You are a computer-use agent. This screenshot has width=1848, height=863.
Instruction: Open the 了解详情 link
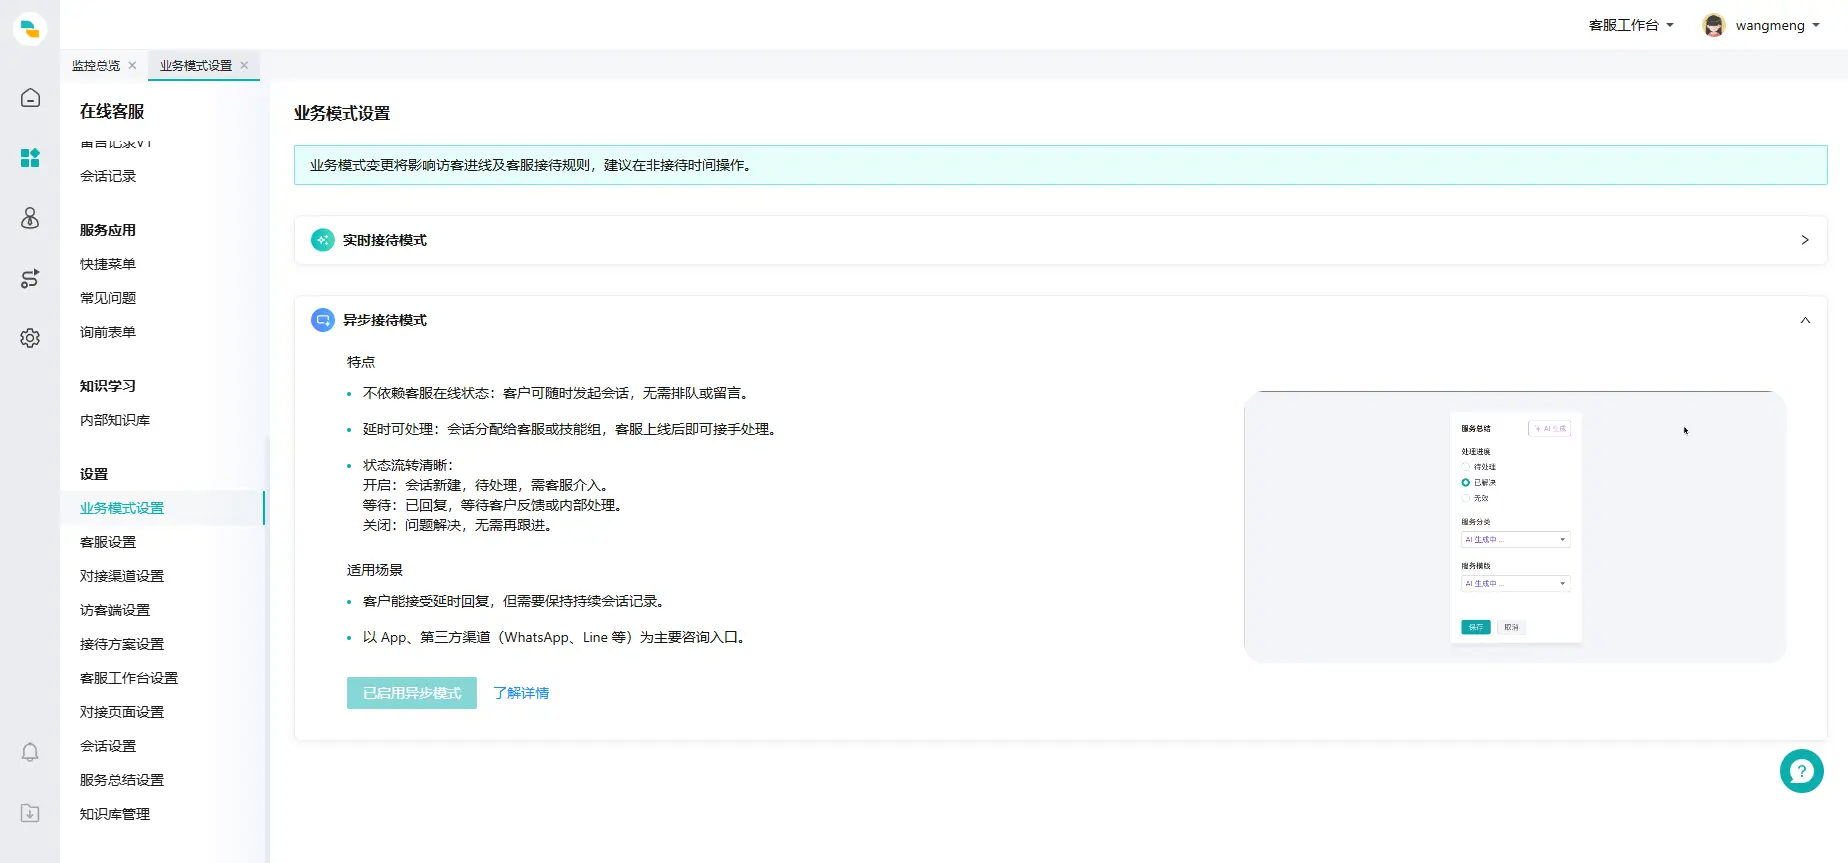[521, 693]
